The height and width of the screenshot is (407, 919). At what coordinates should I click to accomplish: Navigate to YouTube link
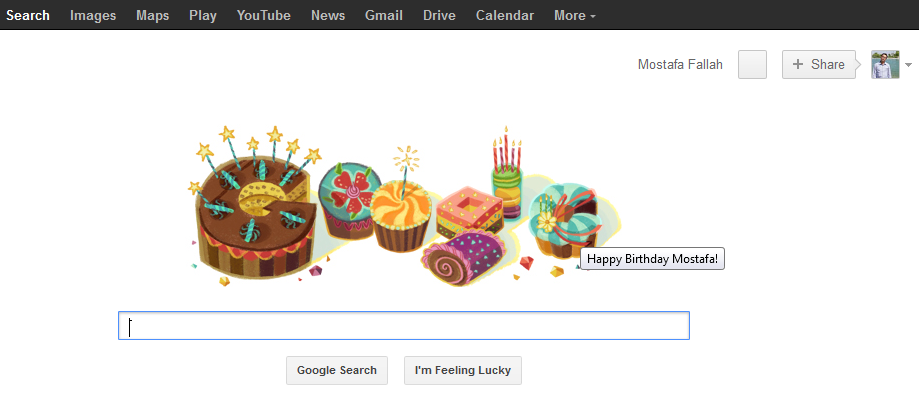264,15
